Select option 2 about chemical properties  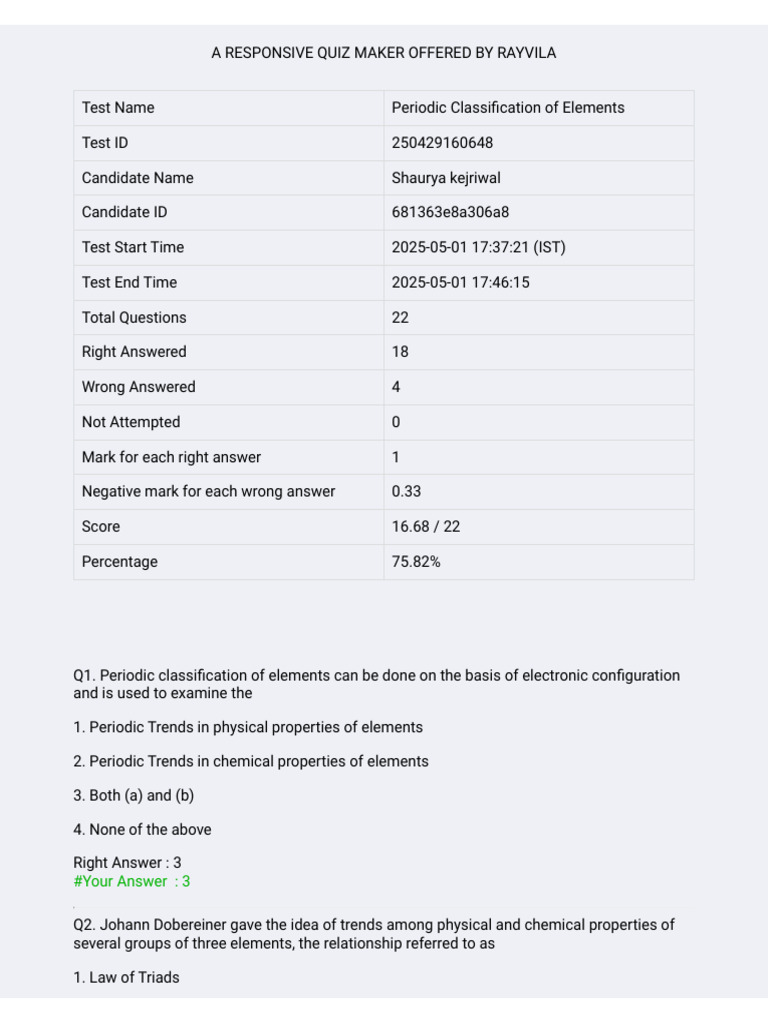(x=251, y=761)
